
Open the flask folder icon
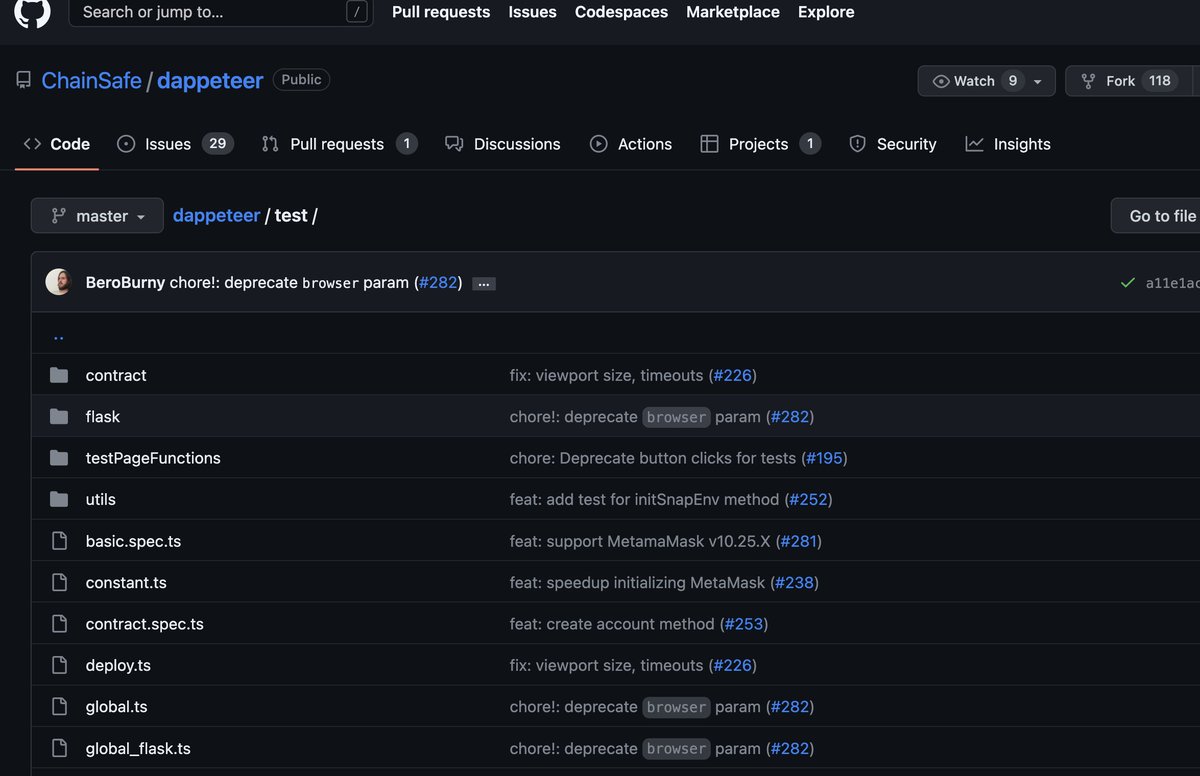[x=59, y=416]
